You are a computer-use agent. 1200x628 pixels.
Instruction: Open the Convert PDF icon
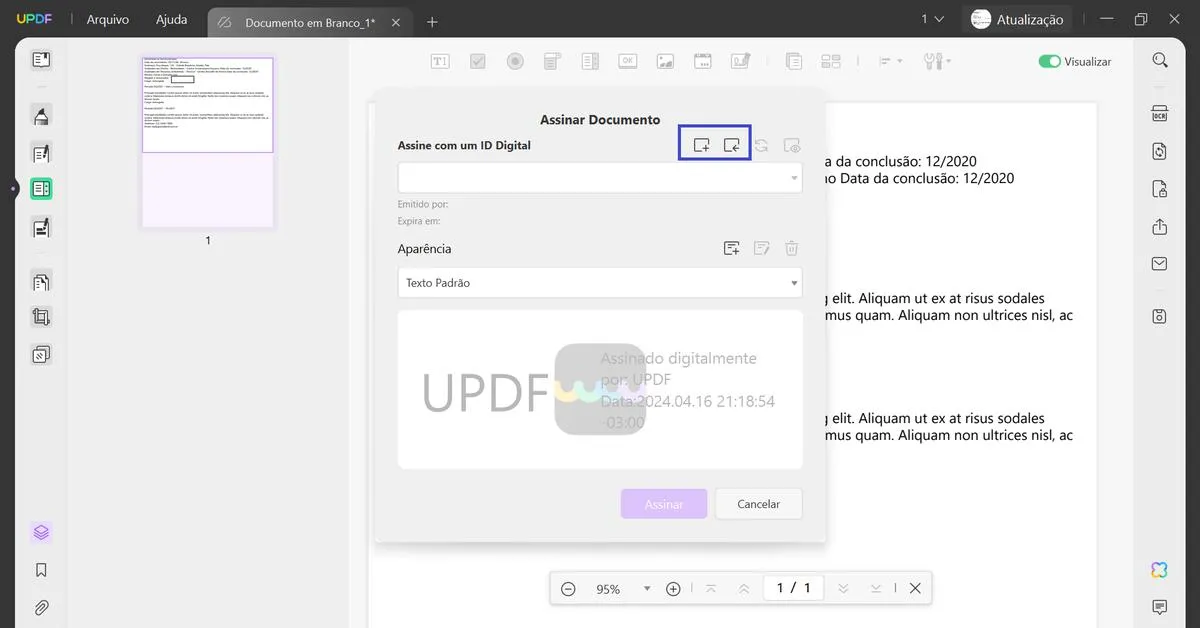tap(1160, 151)
